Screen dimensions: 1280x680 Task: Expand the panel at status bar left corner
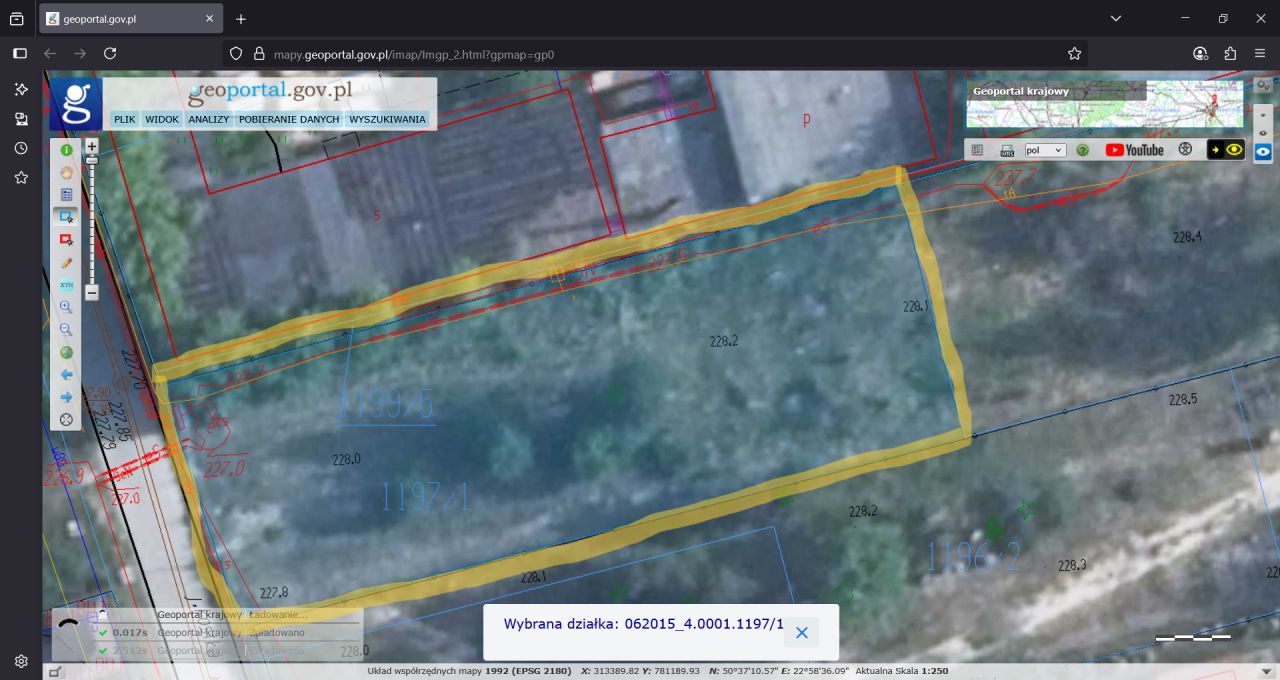pyautogui.click(x=55, y=671)
